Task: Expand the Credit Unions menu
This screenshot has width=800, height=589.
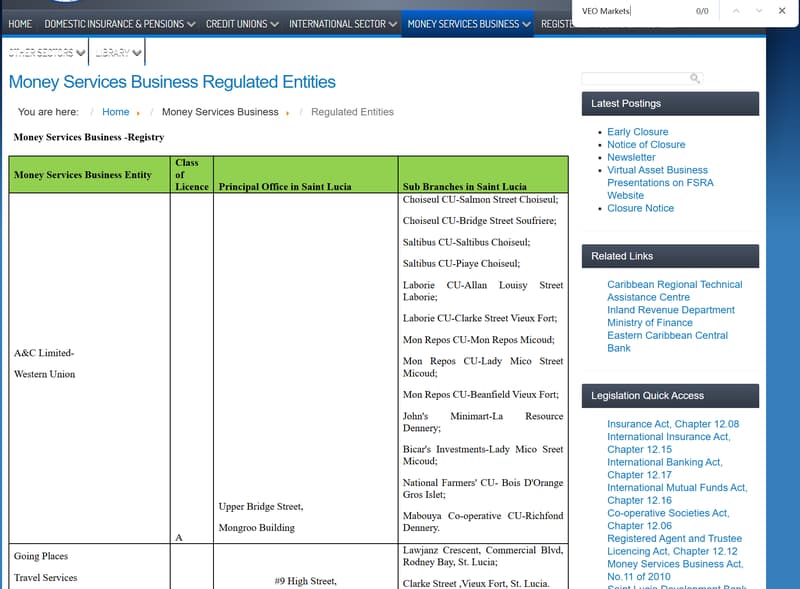Action: tap(242, 24)
